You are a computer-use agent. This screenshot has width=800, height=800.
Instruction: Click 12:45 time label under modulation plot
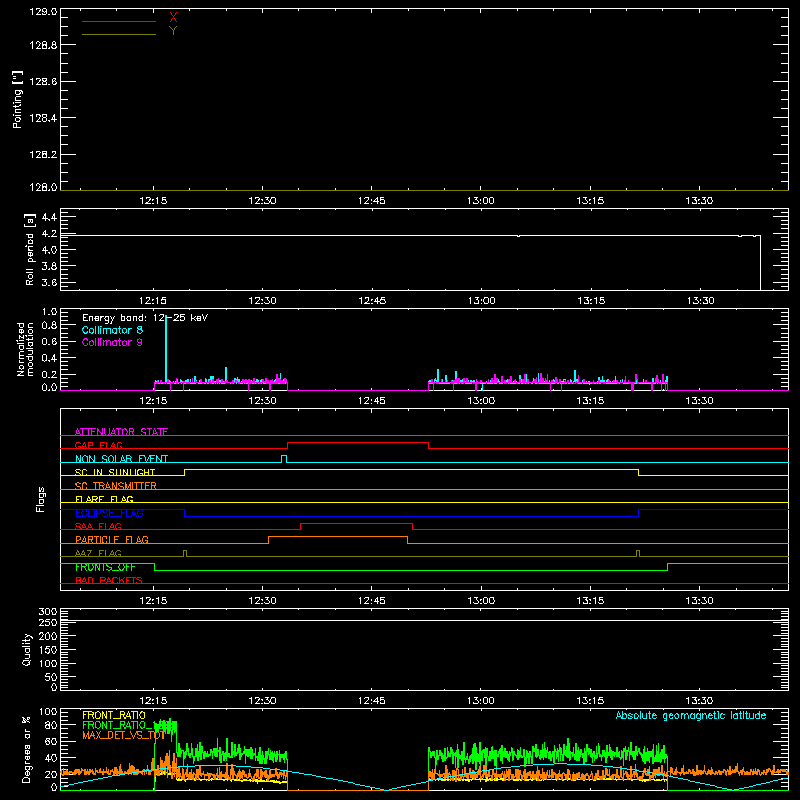[x=371, y=401]
